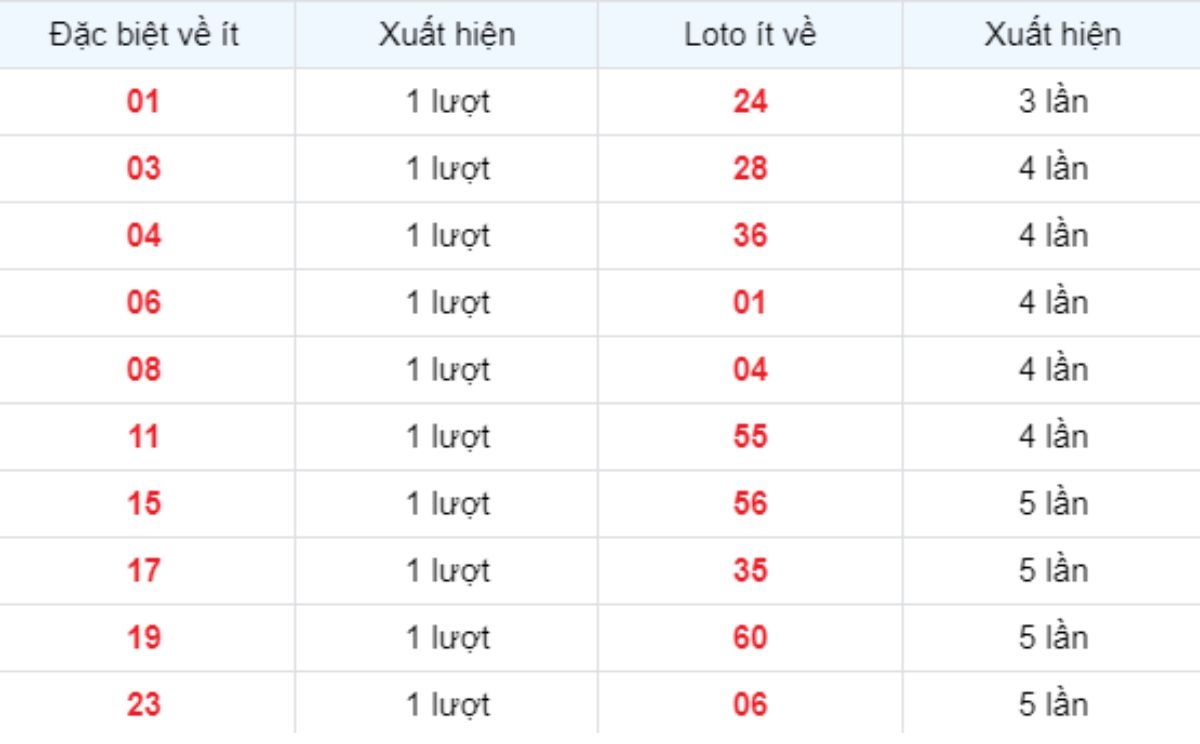
Task: Select red number 01 in special column
Action: [144, 101]
